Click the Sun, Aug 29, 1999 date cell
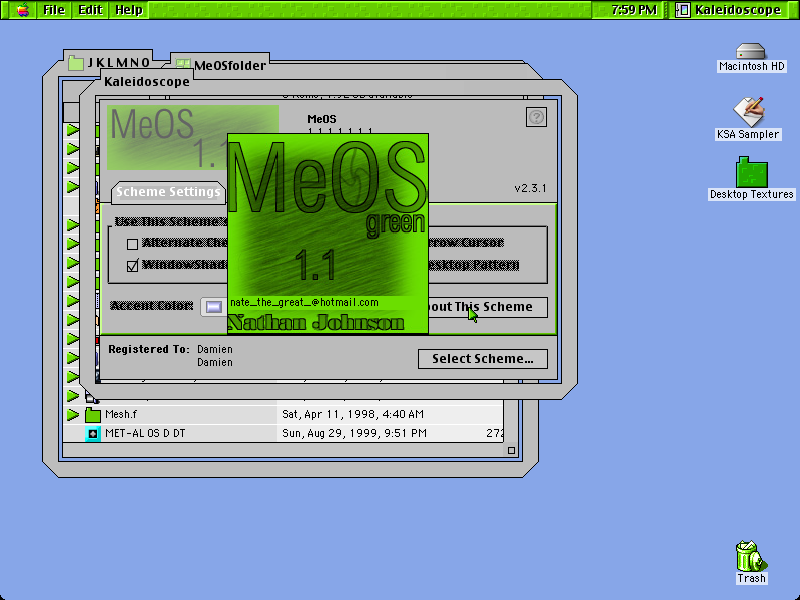Image resolution: width=800 pixels, height=600 pixels. coord(354,433)
